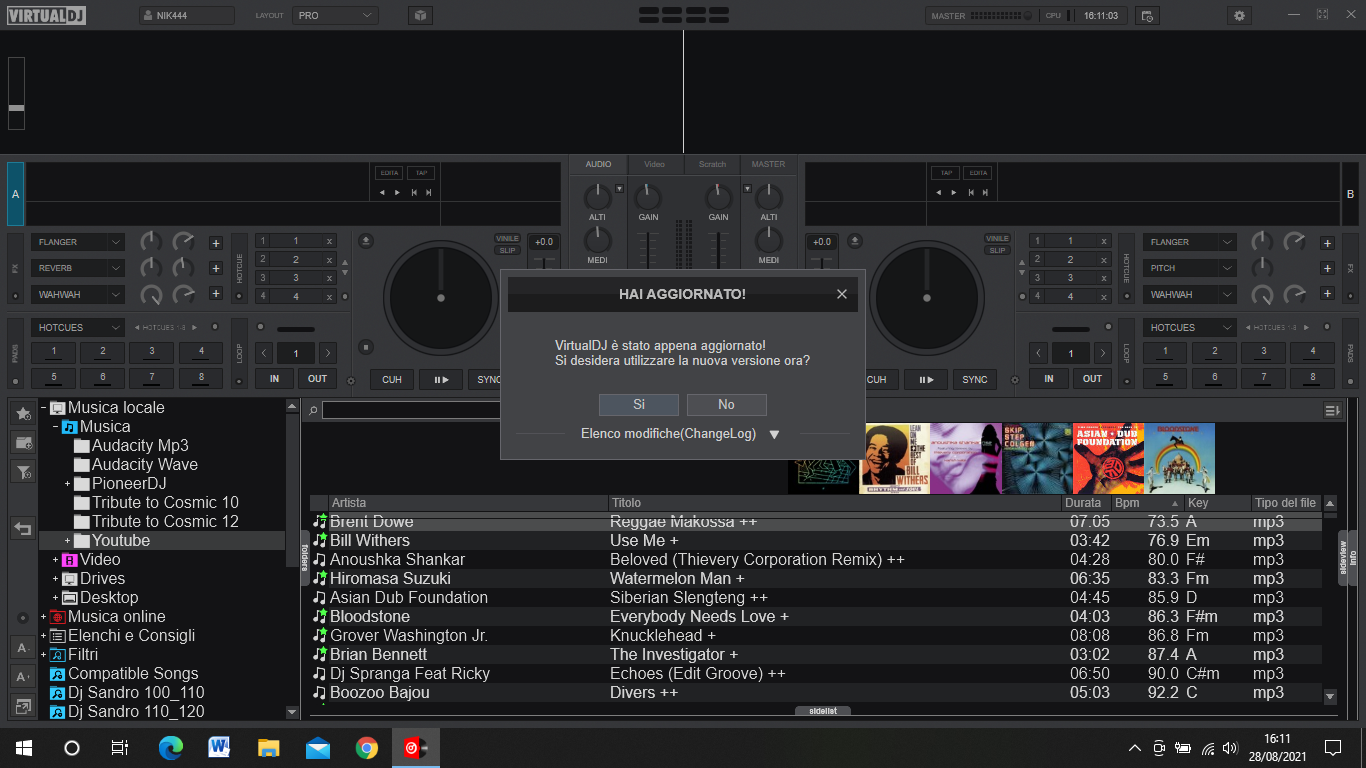Viewport: 1366px width, 768px height.
Task: Click the favorite folder star icon in browser sidebar
Action: [23, 413]
